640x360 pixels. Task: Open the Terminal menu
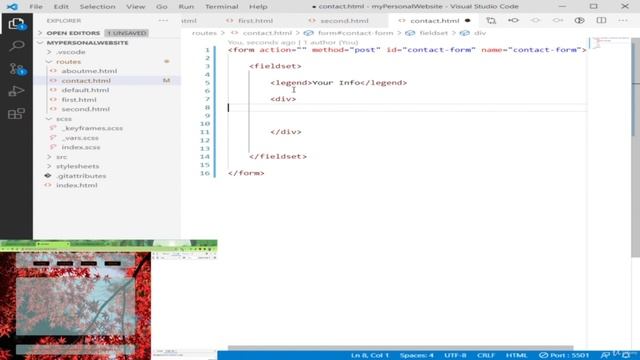[222, 7]
